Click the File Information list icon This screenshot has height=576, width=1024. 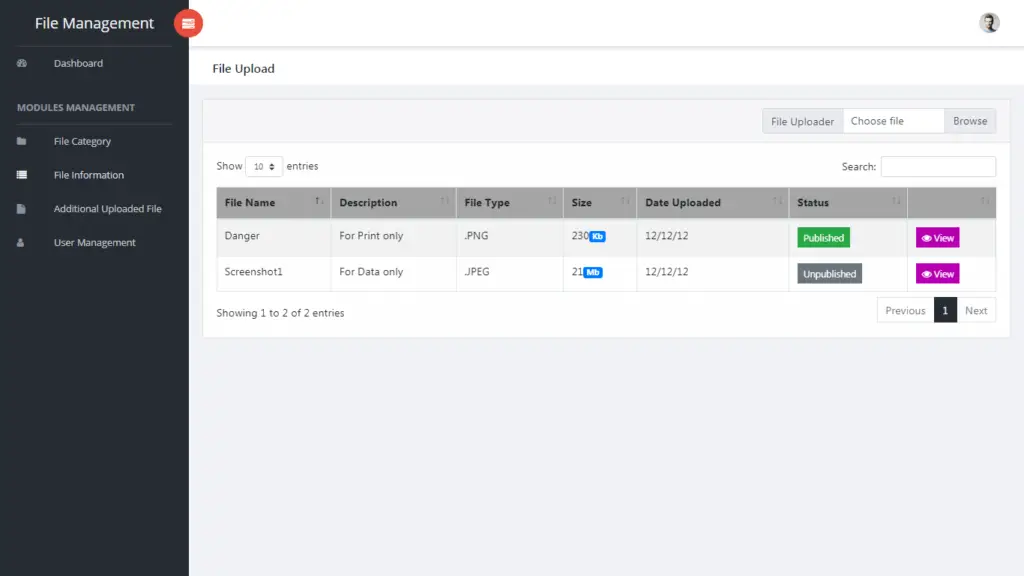[22, 174]
